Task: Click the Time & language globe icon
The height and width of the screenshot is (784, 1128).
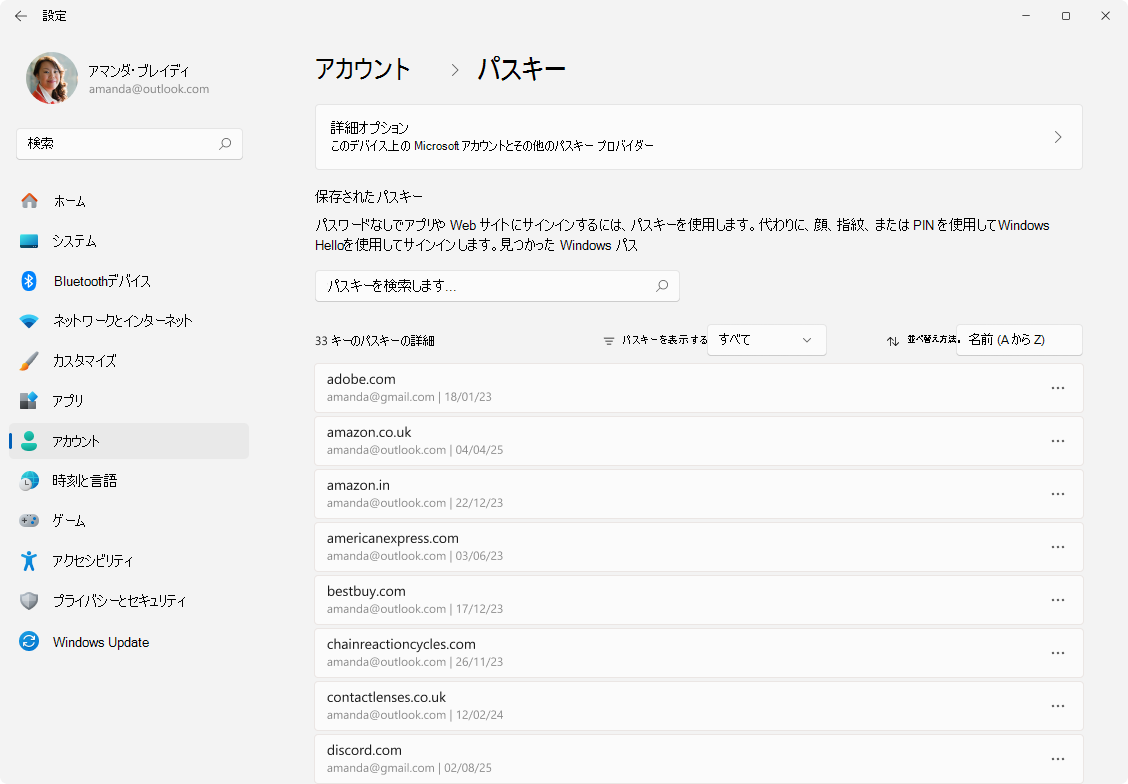Action: pos(29,480)
